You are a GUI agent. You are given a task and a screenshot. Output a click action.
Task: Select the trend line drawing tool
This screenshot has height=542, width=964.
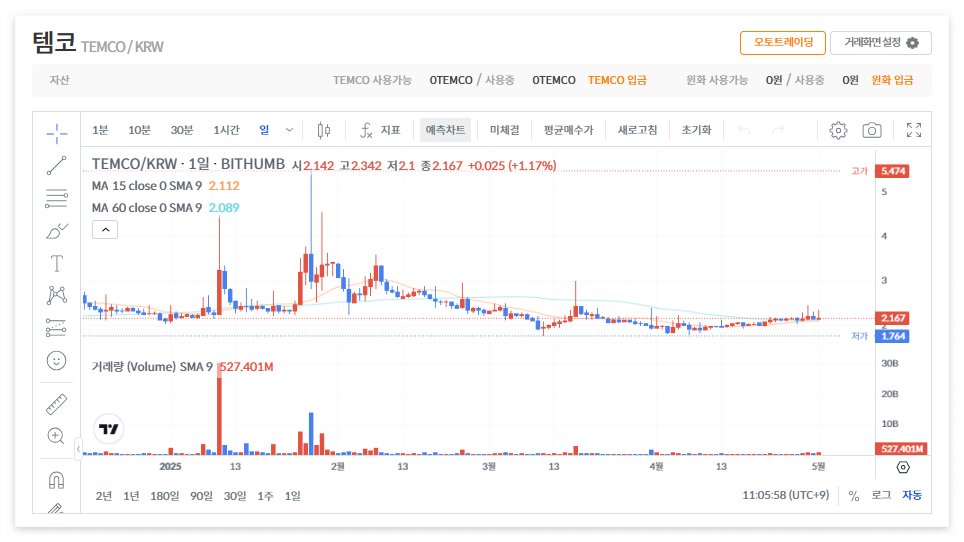point(57,165)
